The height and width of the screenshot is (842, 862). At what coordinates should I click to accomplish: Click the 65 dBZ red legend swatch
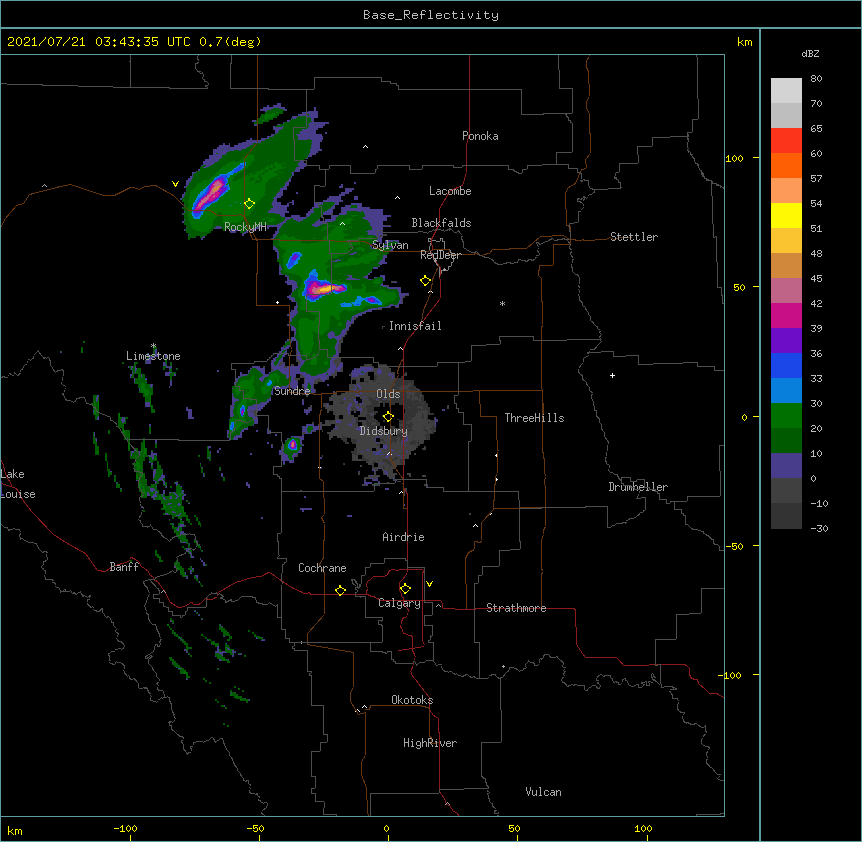click(786, 141)
